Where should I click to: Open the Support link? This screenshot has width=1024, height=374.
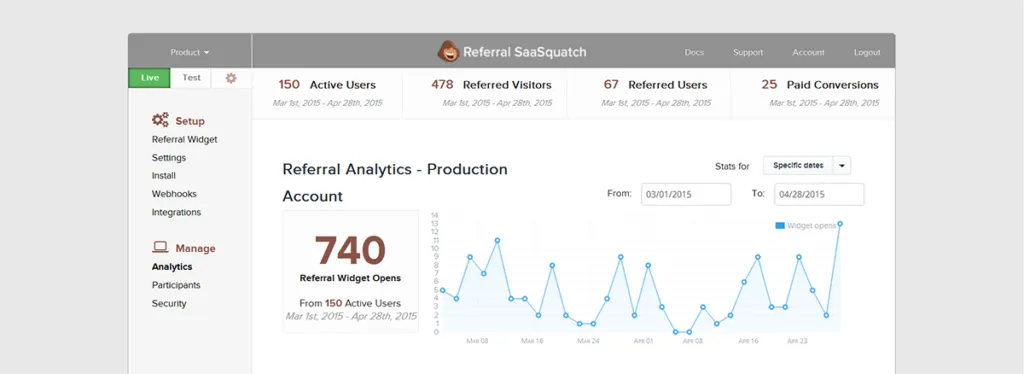(748, 52)
